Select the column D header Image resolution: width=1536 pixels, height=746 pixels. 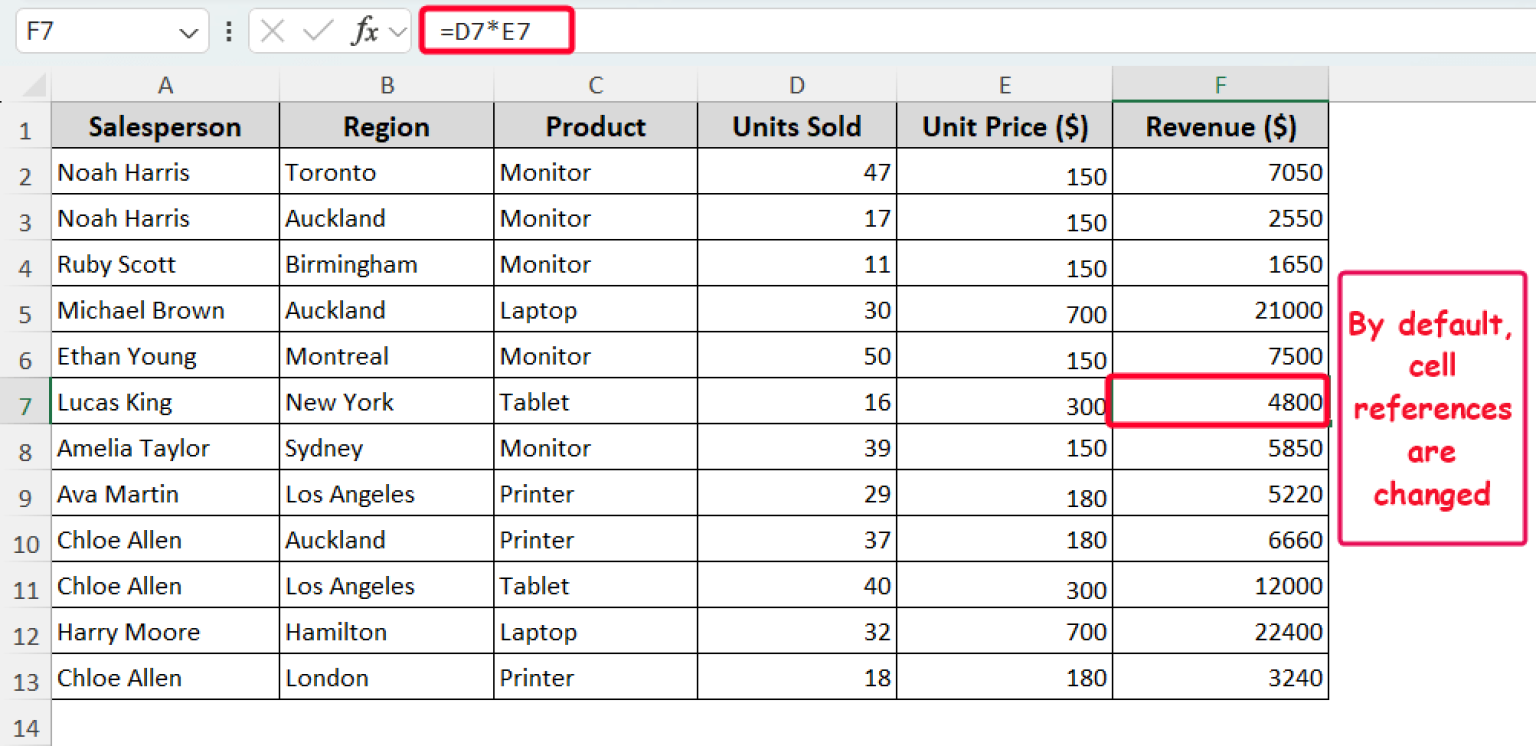[796, 85]
